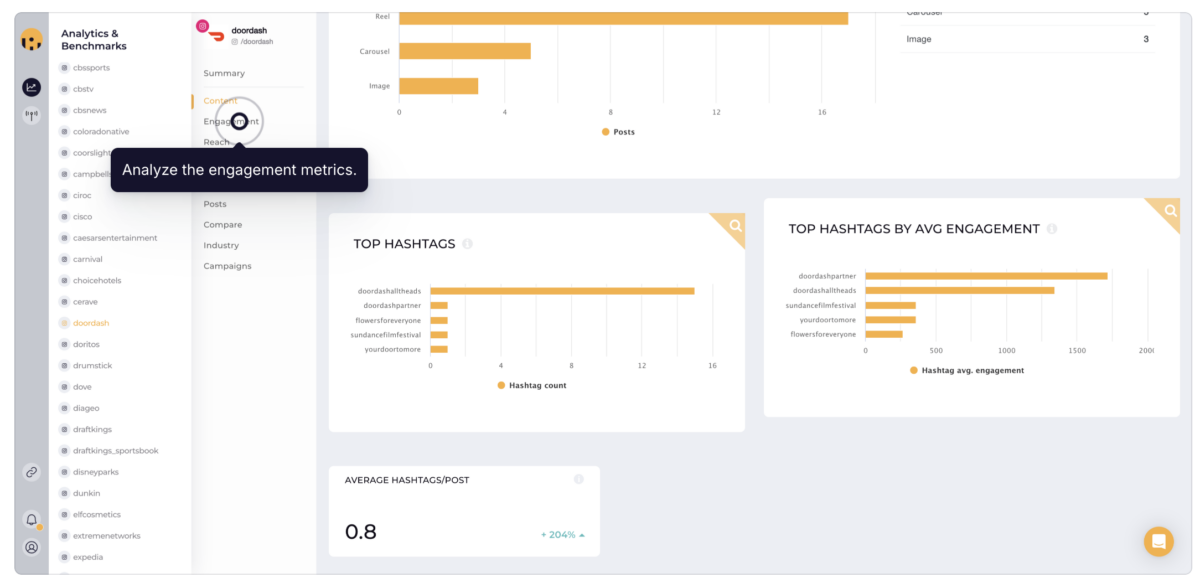This screenshot has height=588, width=1200.
Task: Toggle the Hashtag count legend
Action: 531,384
